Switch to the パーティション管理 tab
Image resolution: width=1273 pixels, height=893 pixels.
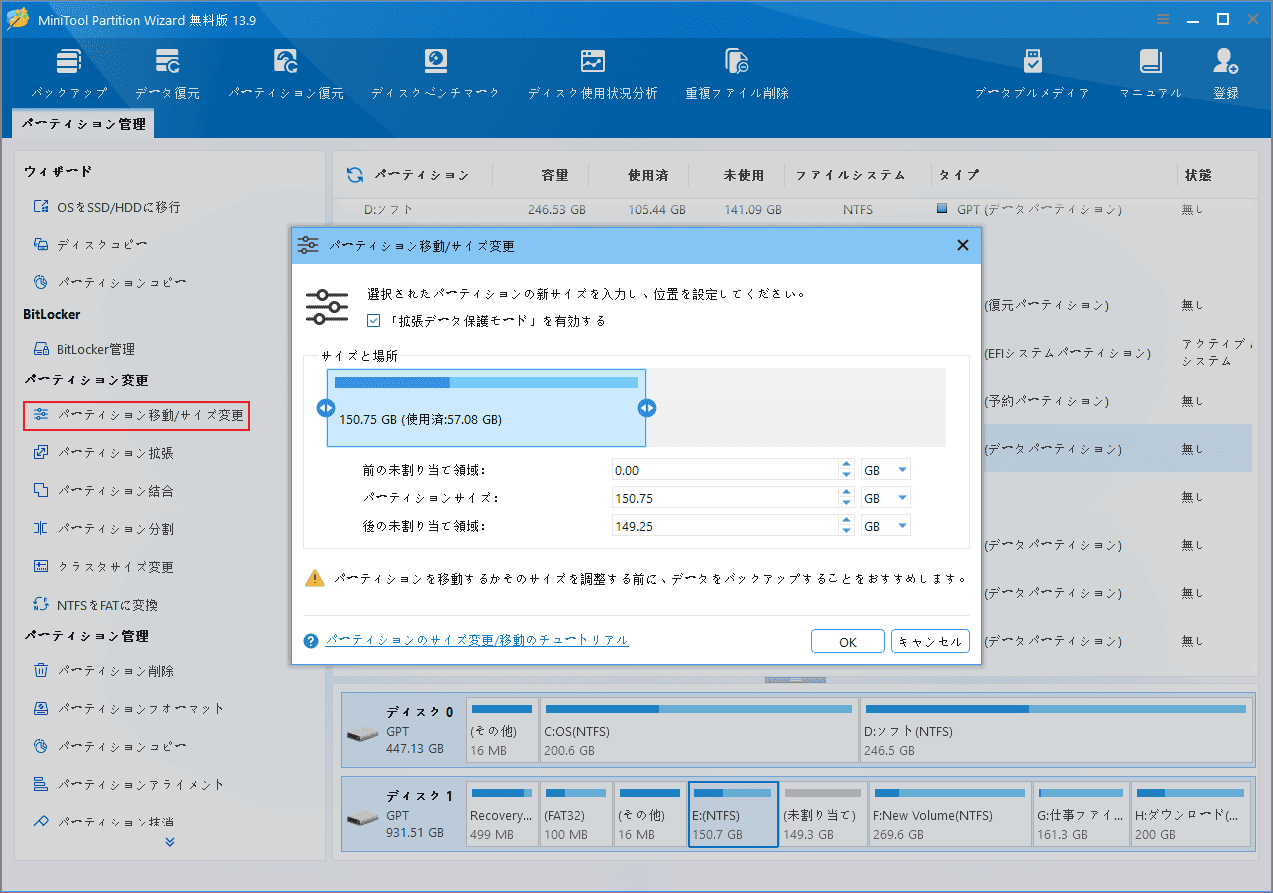pos(84,125)
